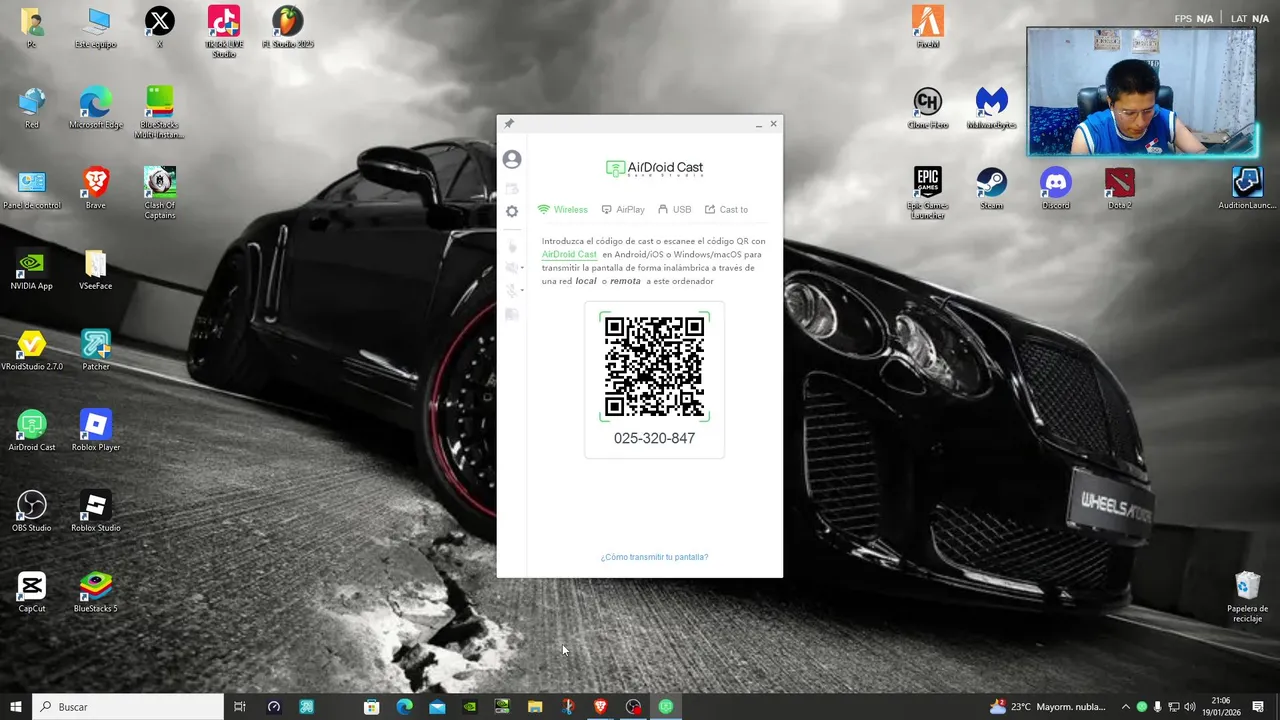Image resolution: width=1280 pixels, height=720 pixels.
Task: Toggle the muted microphone icon in sidebar
Action: 511,291
